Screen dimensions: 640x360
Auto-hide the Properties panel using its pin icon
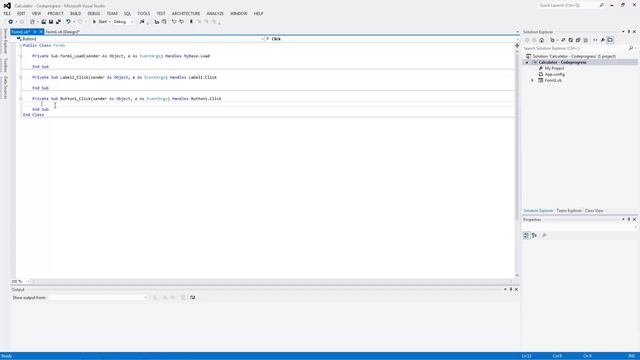click(629, 220)
